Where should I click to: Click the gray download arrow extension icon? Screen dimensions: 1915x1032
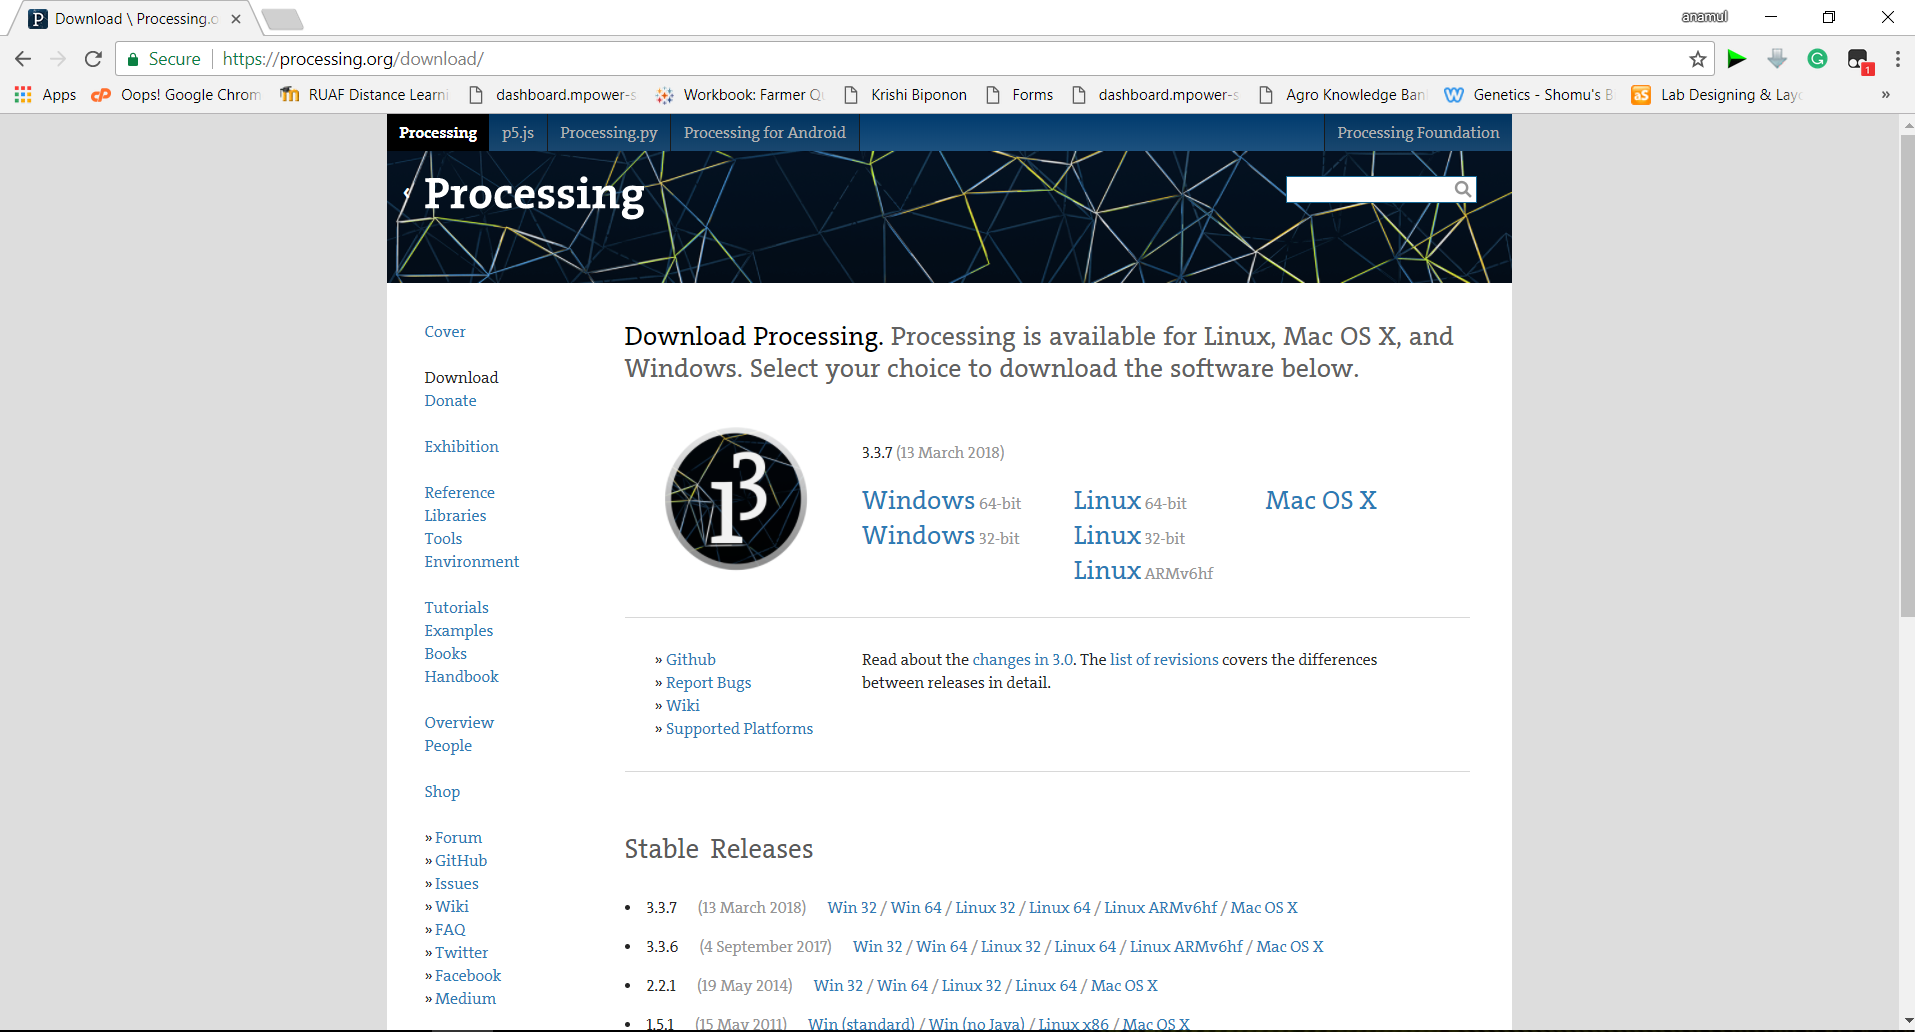pyautogui.click(x=1777, y=59)
